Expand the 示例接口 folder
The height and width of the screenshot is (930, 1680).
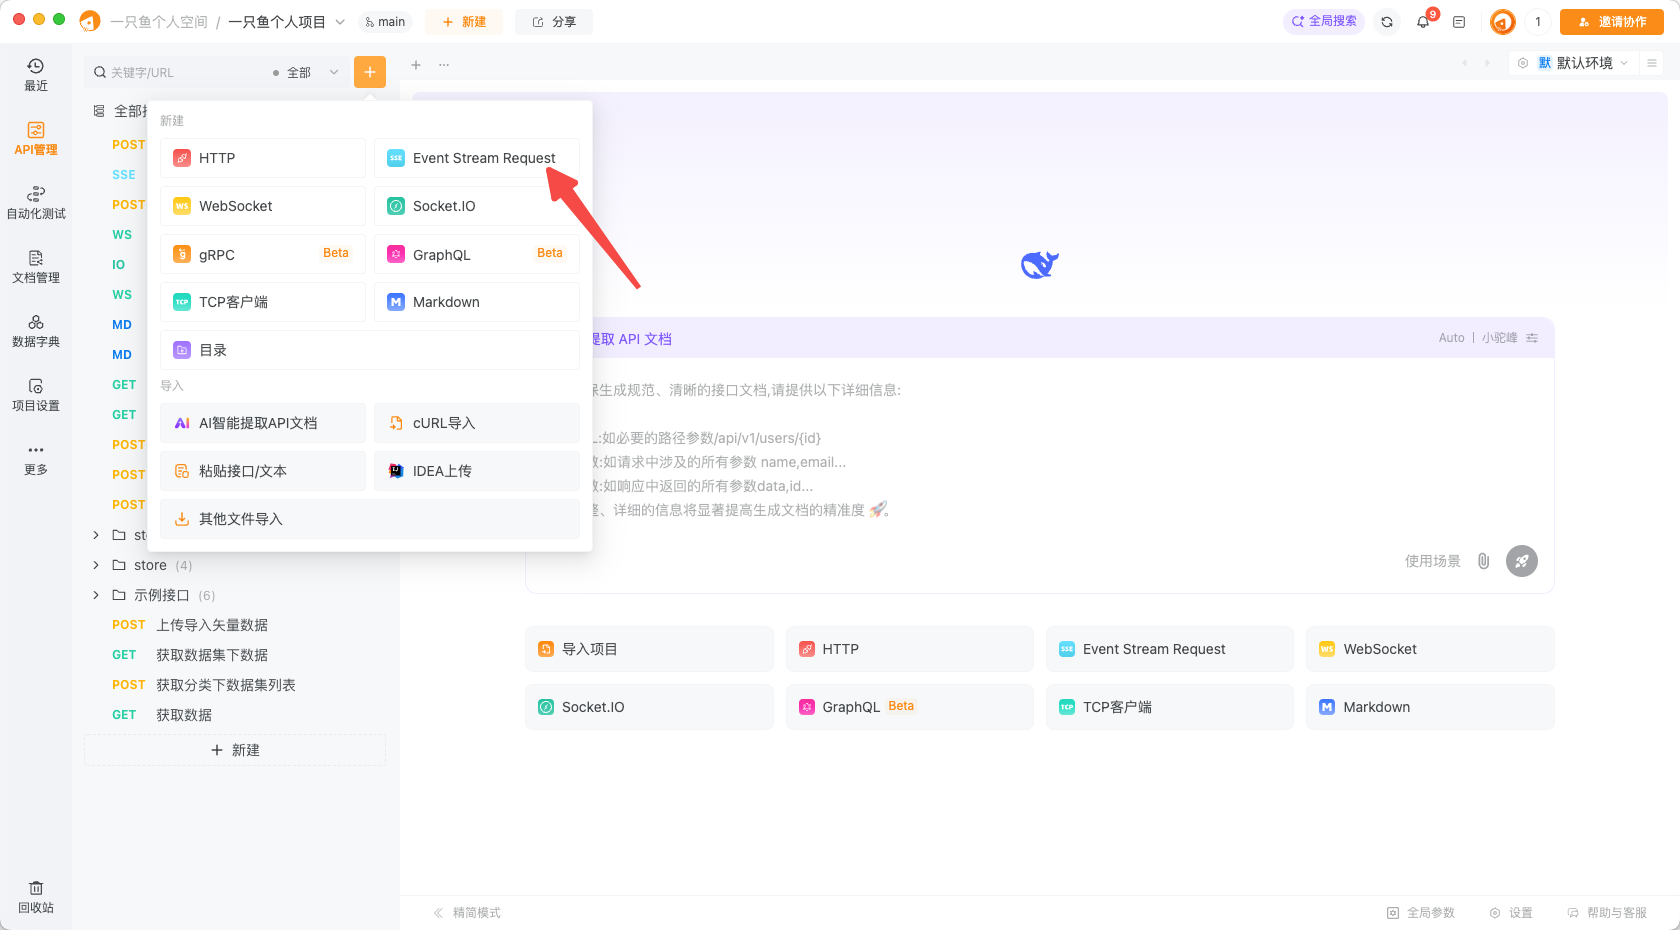96,595
